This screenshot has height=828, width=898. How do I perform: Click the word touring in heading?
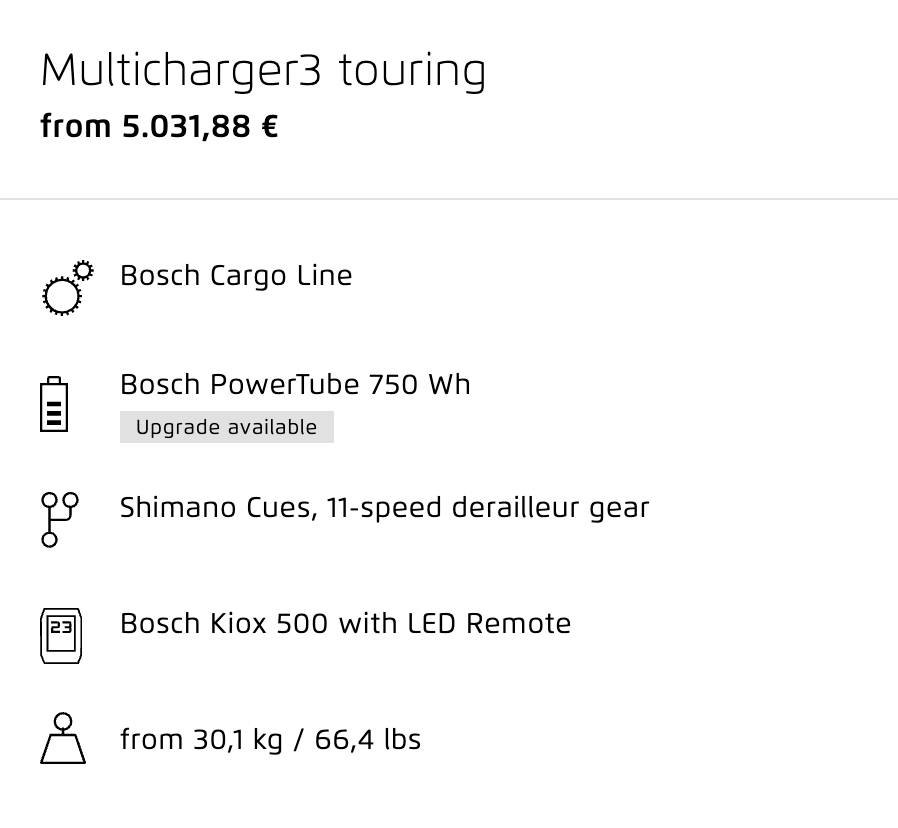[412, 72]
